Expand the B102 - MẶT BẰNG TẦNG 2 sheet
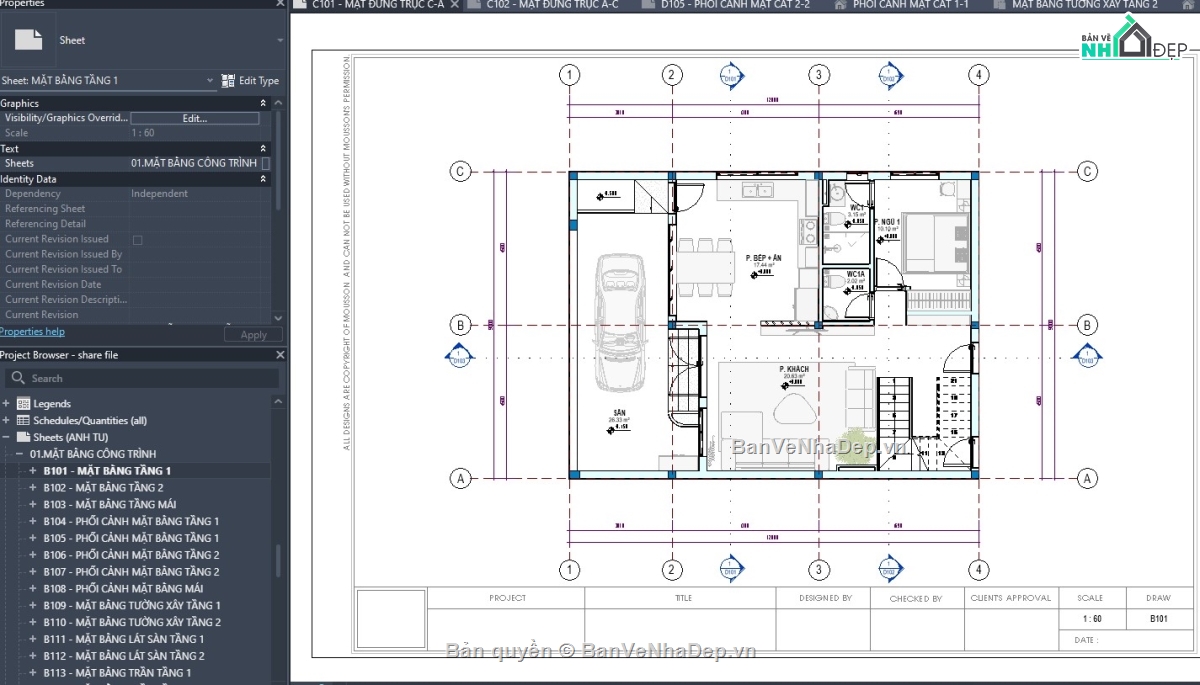Viewport: 1200px width, 685px height. [x=32, y=488]
